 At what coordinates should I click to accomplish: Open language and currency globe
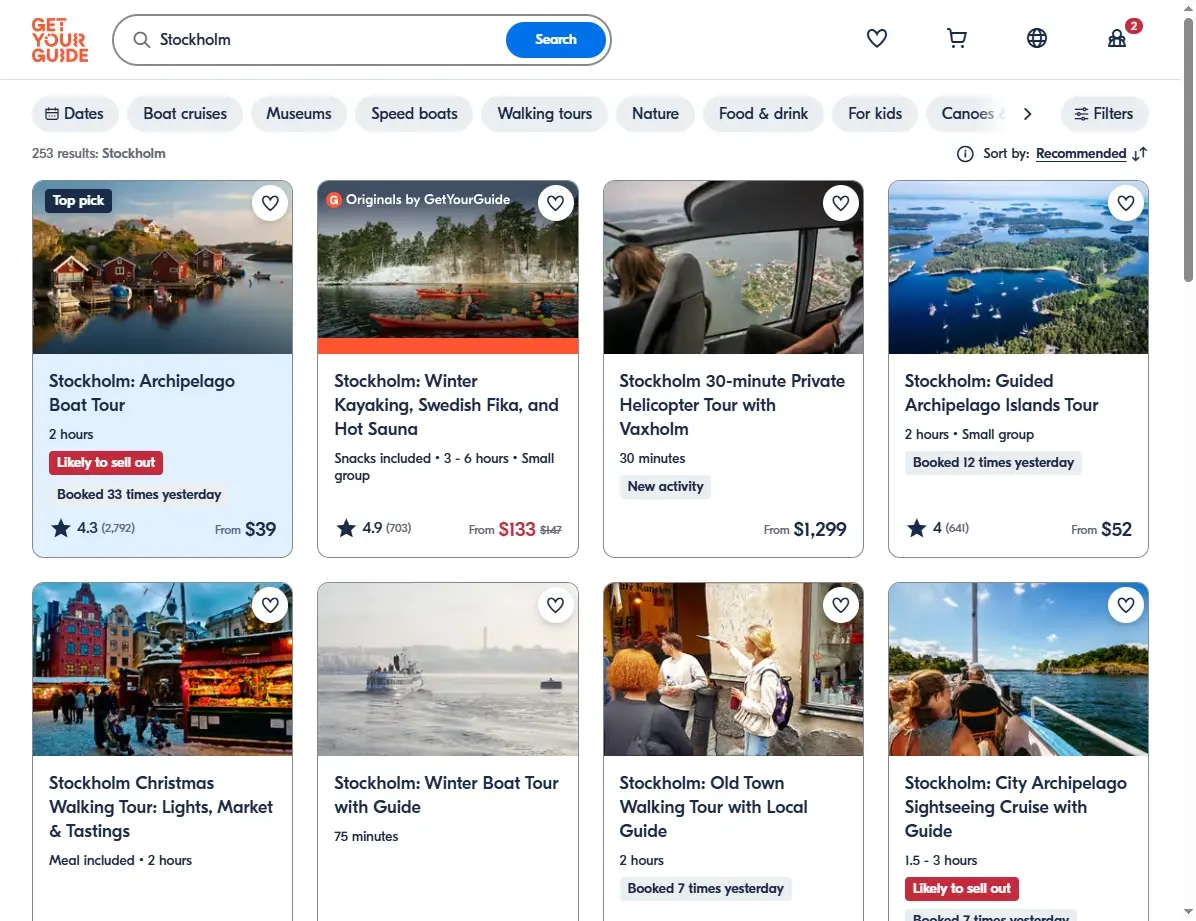[x=1037, y=38]
